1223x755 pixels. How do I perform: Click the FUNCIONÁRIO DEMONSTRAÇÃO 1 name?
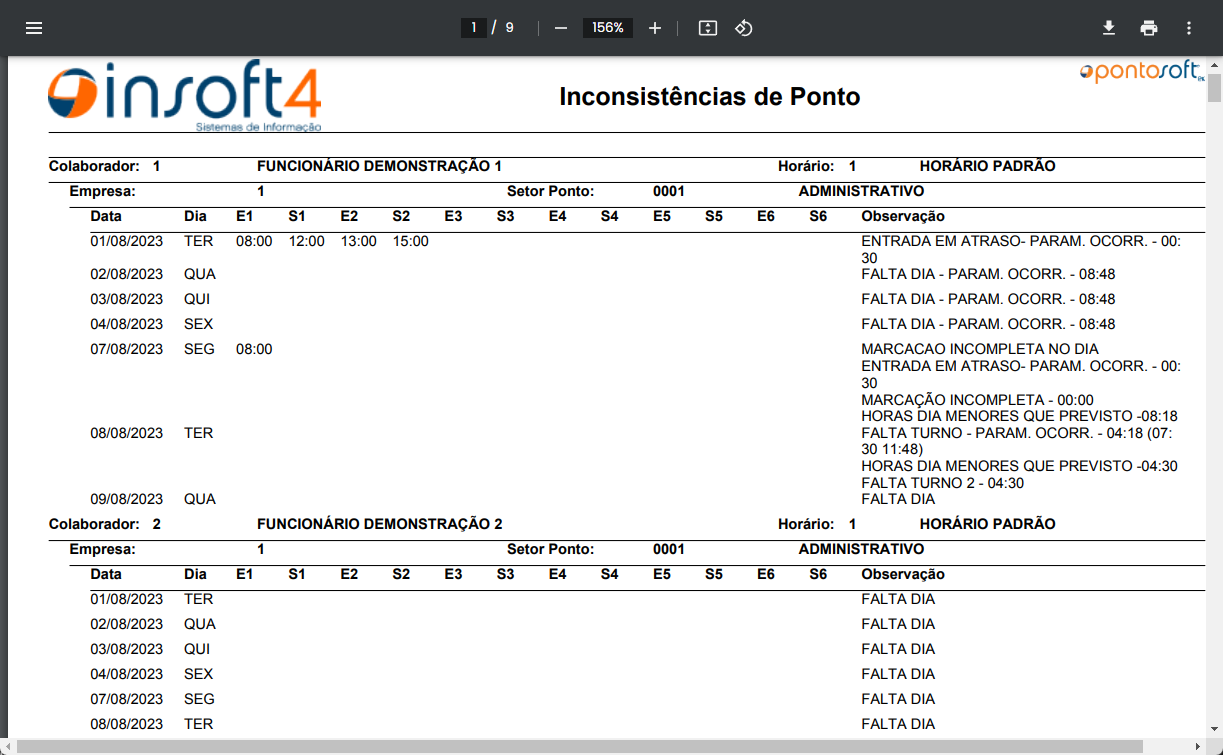pyautogui.click(x=379, y=166)
